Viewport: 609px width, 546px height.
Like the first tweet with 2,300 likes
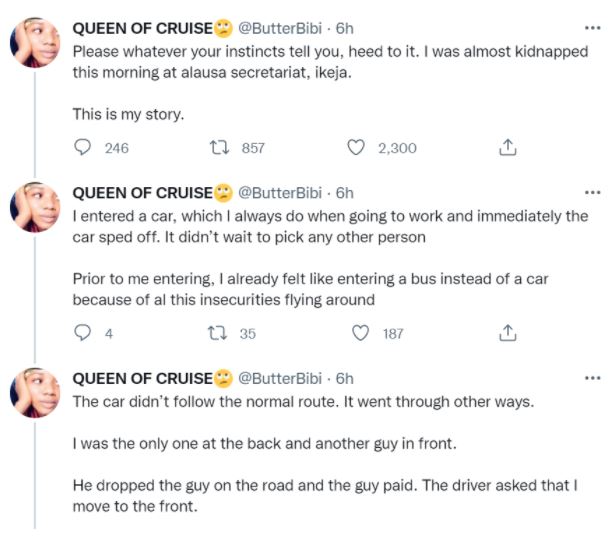click(356, 148)
